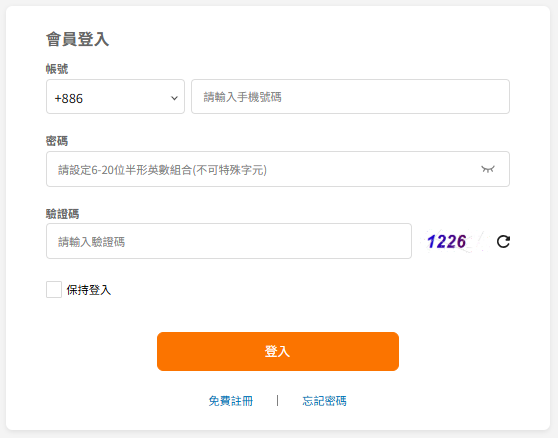Check the 保持登入 checkbox
The image size is (558, 438).
(x=54, y=290)
